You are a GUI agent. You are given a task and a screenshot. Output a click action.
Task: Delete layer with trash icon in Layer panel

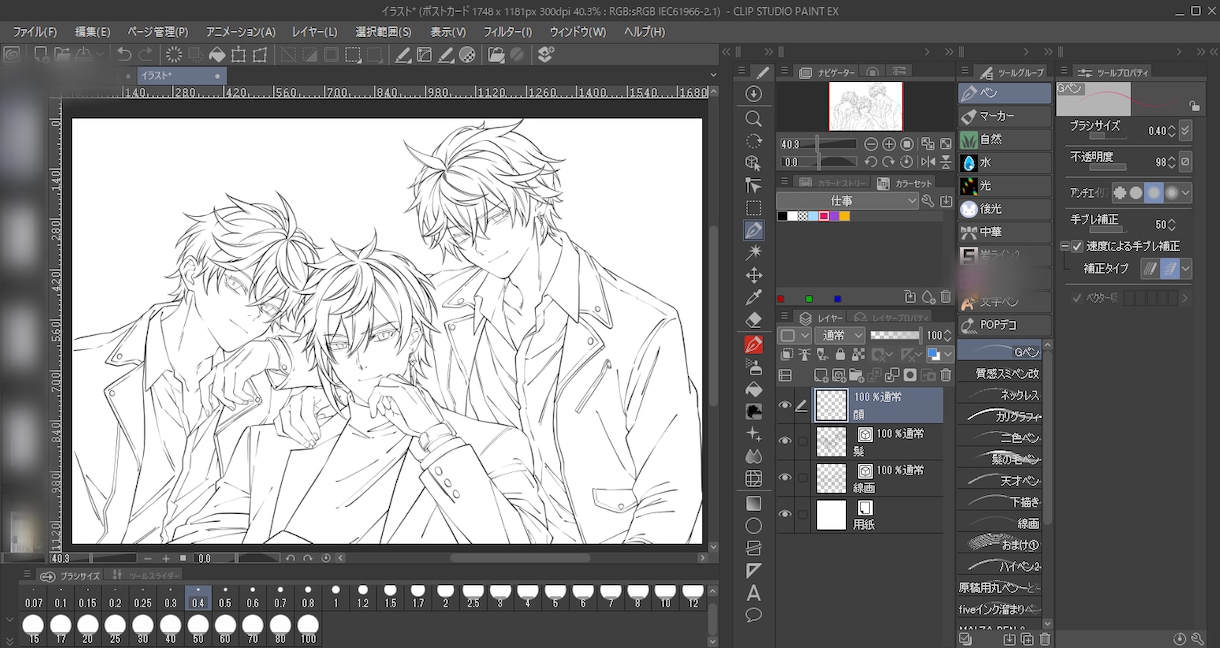945,375
